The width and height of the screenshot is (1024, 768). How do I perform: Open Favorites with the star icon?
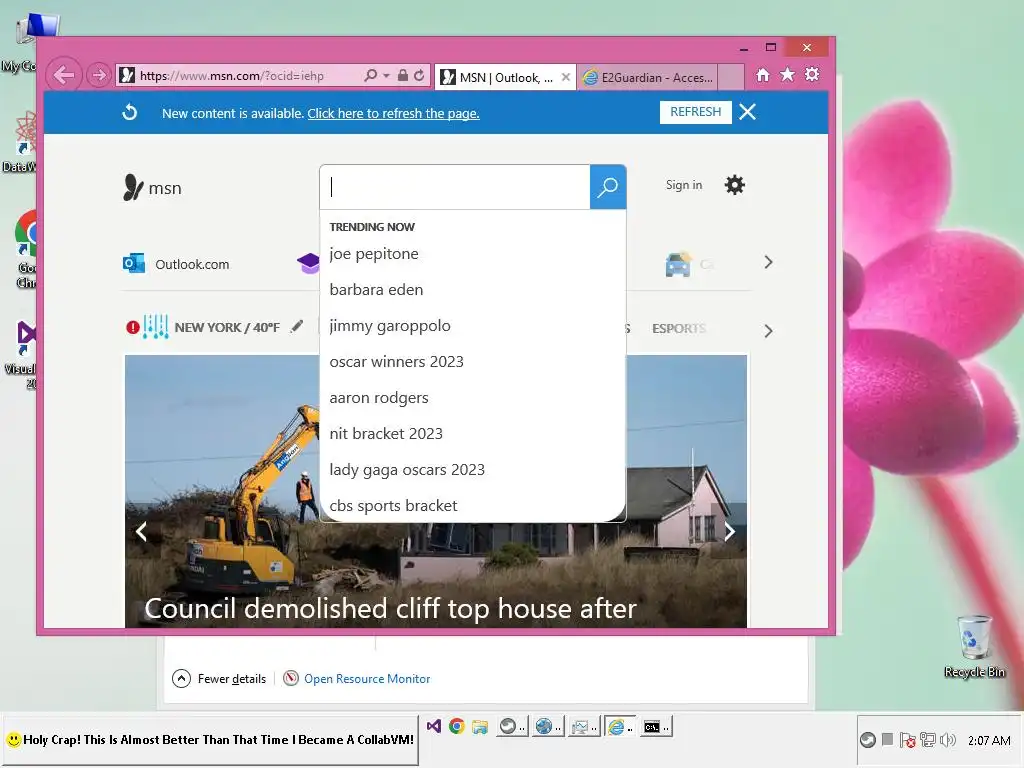[788, 75]
